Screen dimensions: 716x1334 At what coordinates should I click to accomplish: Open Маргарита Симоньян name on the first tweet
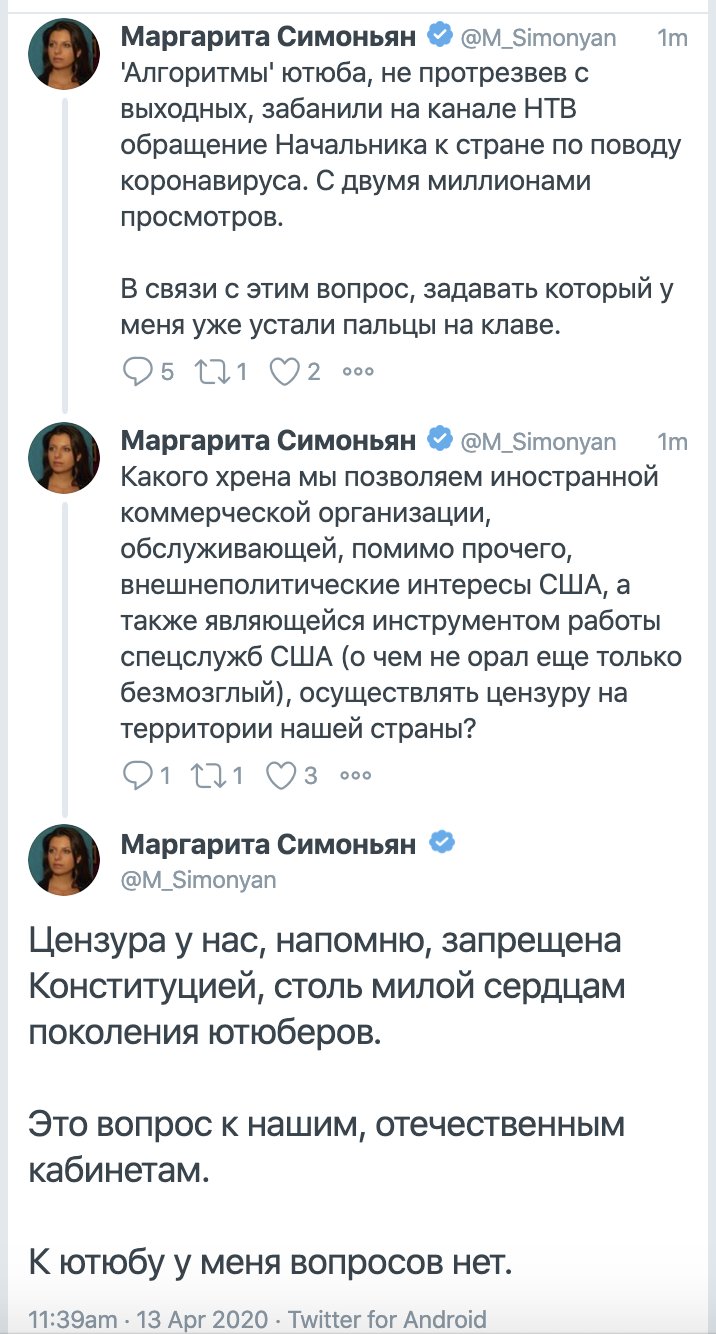click(268, 37)
